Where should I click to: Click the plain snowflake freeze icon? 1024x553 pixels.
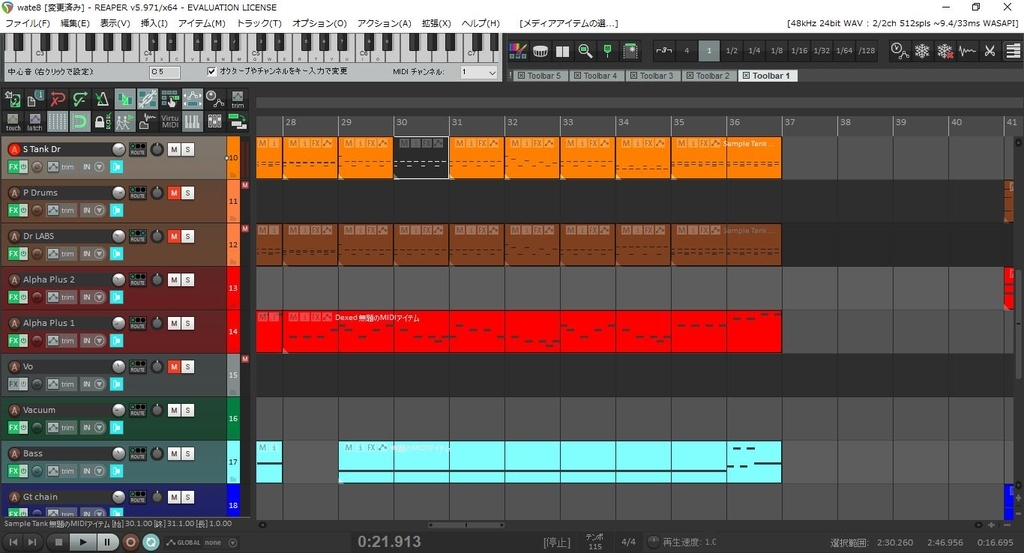[922, 51]
